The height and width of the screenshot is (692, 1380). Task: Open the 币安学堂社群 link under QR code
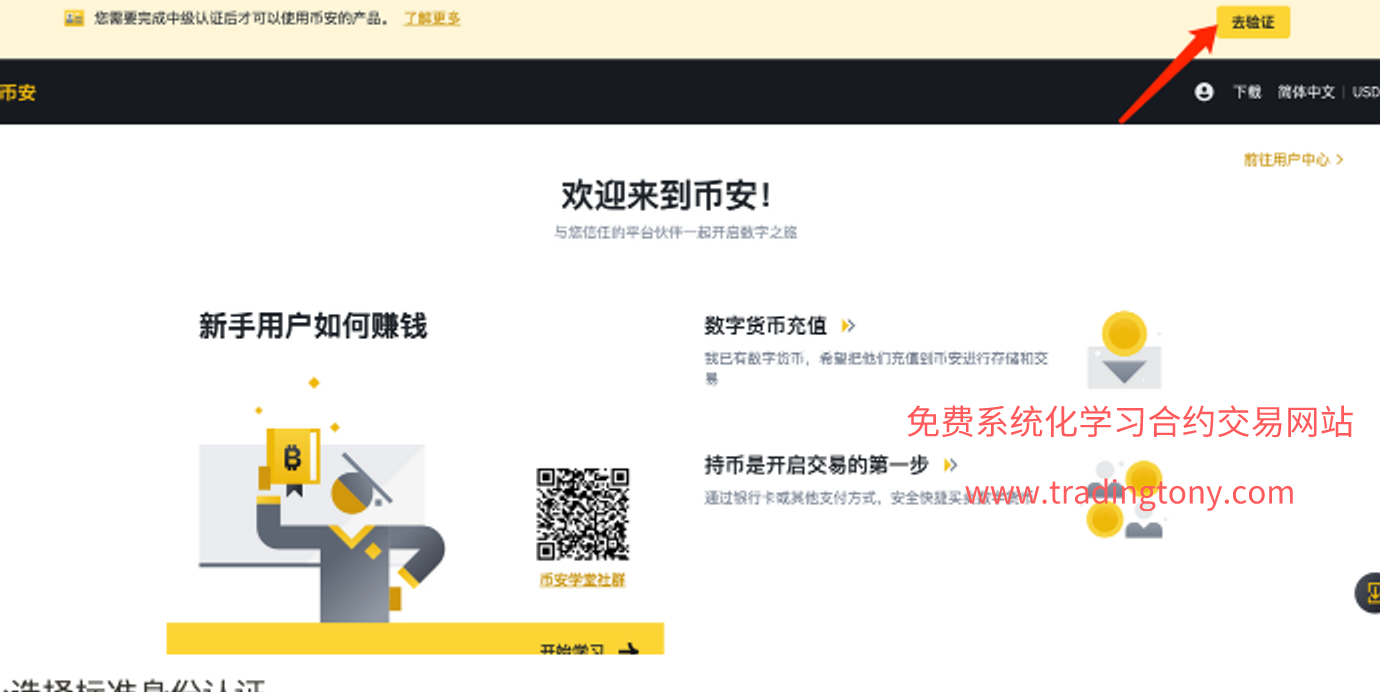point(582,580)
